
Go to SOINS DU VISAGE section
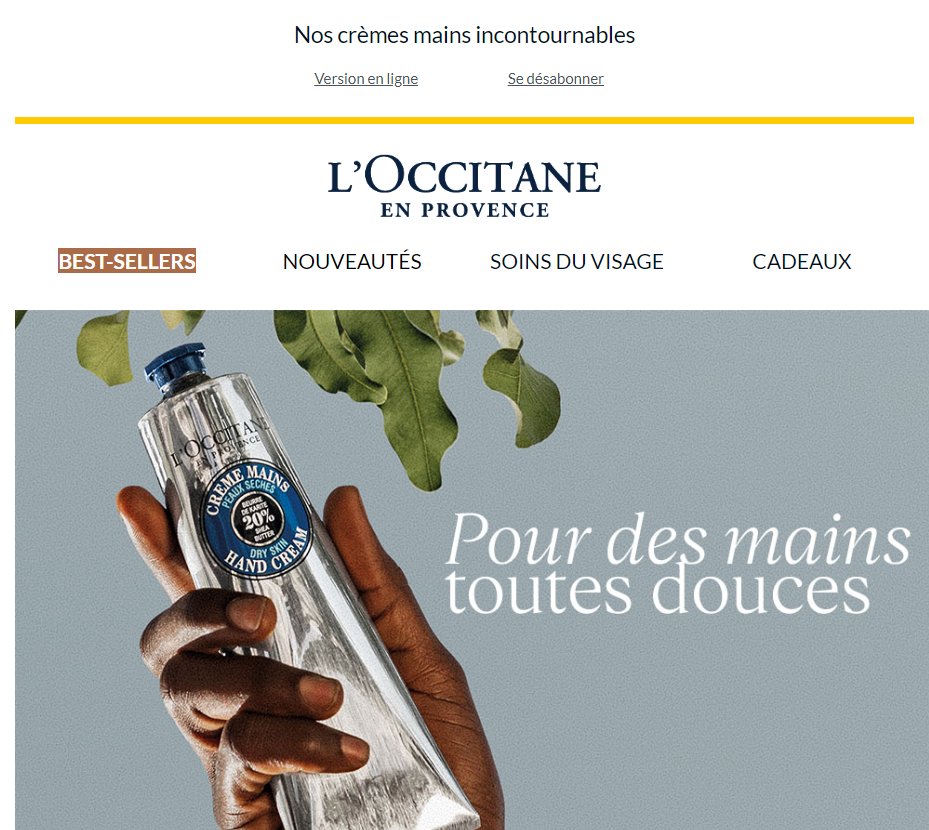(x=576, y=262)
